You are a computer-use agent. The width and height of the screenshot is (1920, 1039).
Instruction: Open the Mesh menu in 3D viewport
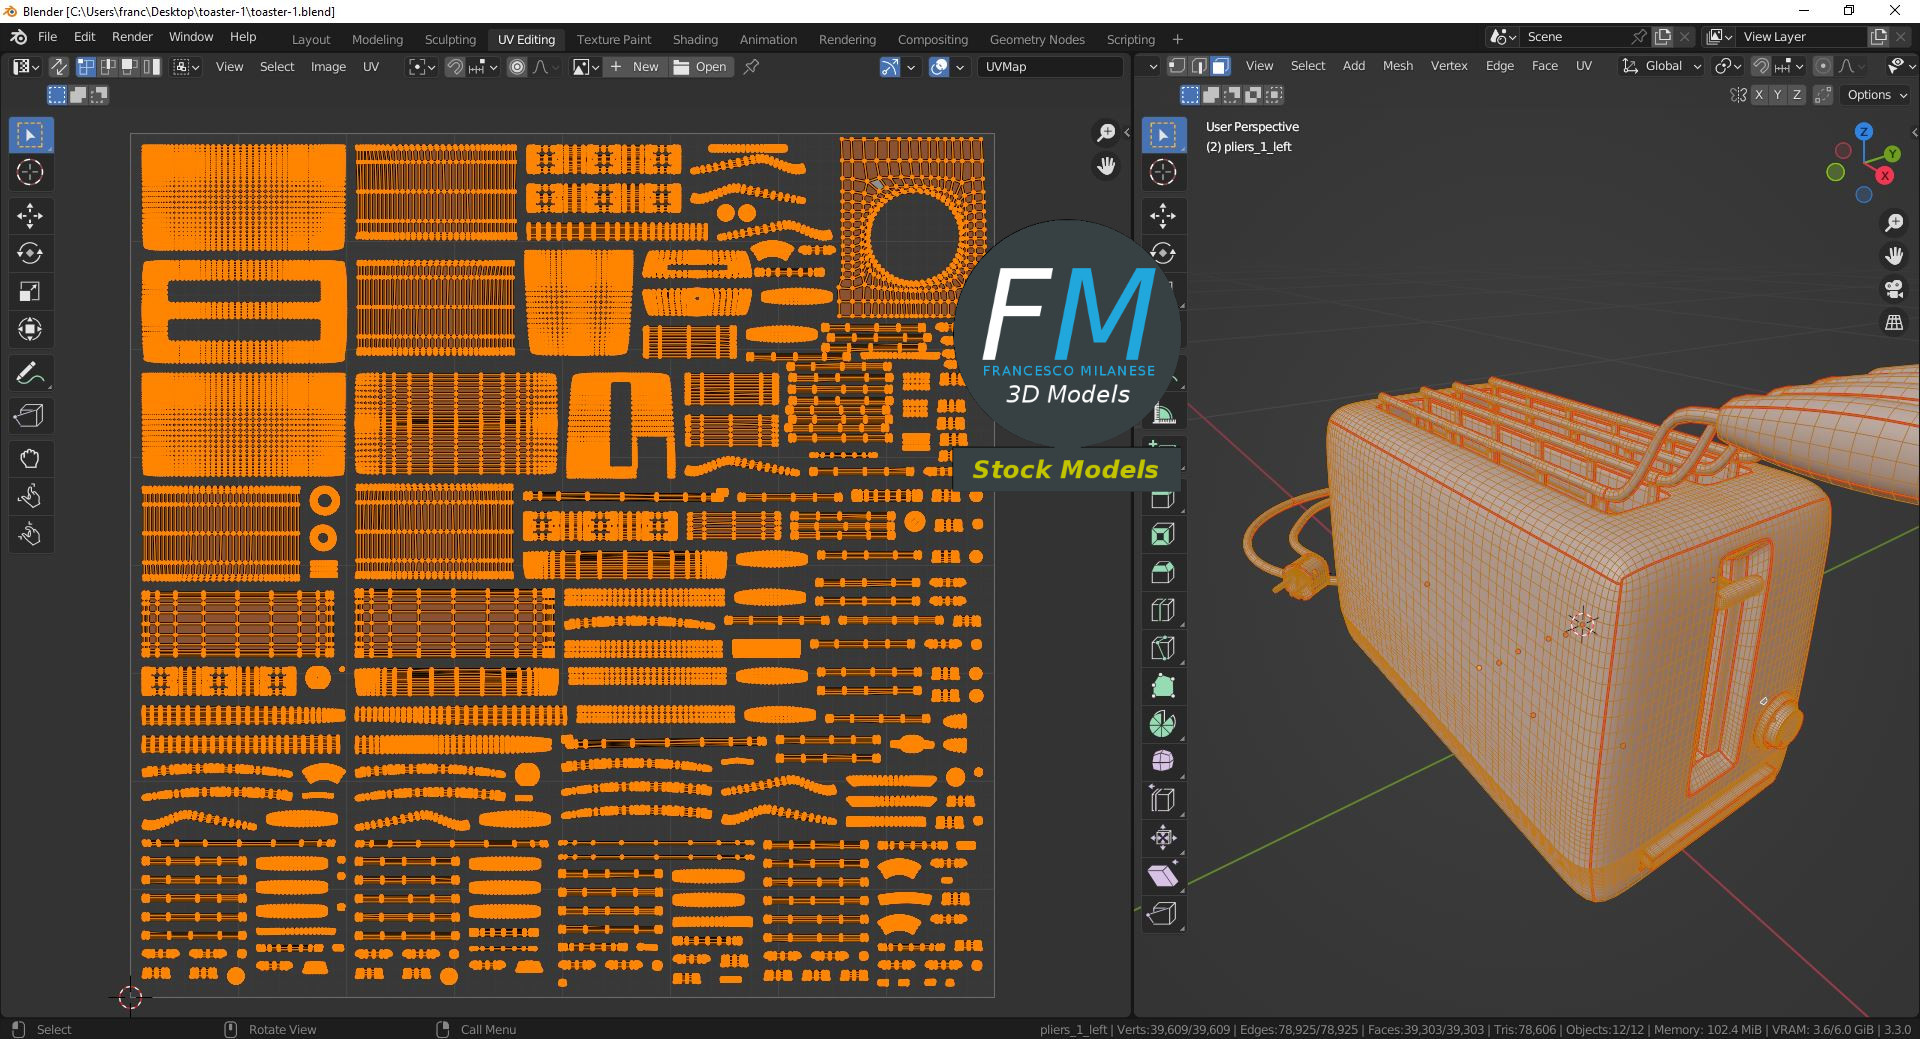pyautogui.click(x=1398, y=66)
